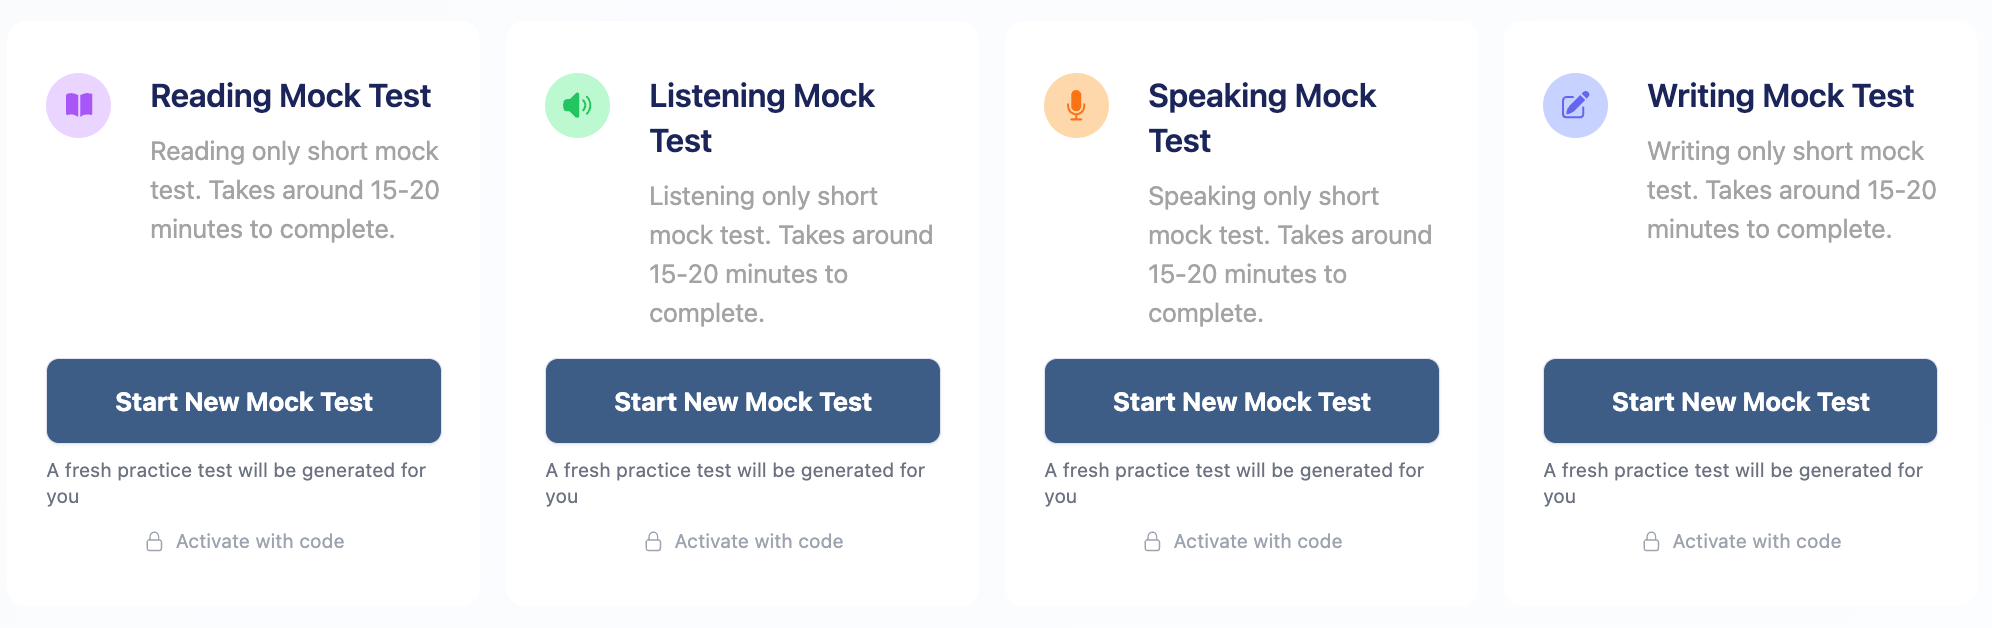Viewport: 1992px width, 628px height.
Task: Activate Speaking Mock Test with code
Action: tap(1257, 541)
